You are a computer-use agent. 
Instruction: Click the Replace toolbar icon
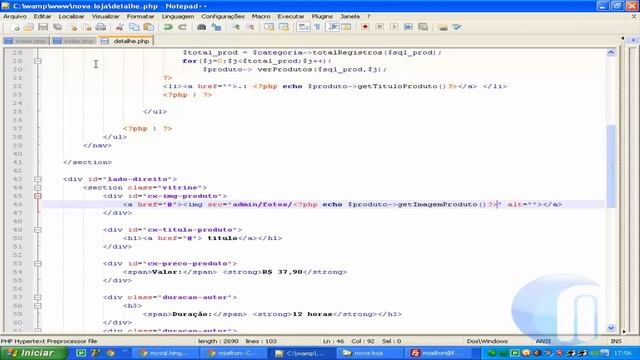[x=216, y=27]
